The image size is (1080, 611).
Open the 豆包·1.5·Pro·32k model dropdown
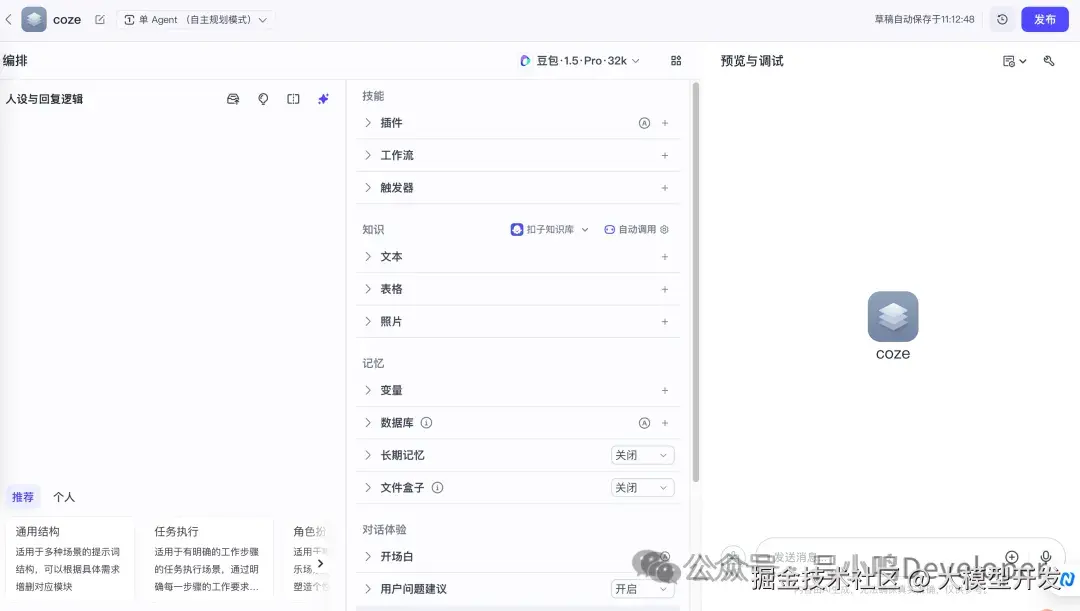[x=580, y=61]
